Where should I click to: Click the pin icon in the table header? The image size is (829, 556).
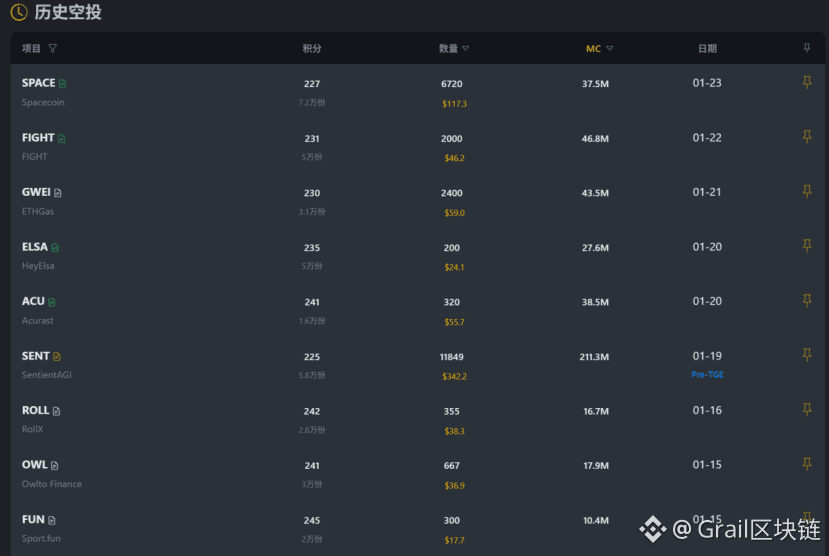[807, 48]
